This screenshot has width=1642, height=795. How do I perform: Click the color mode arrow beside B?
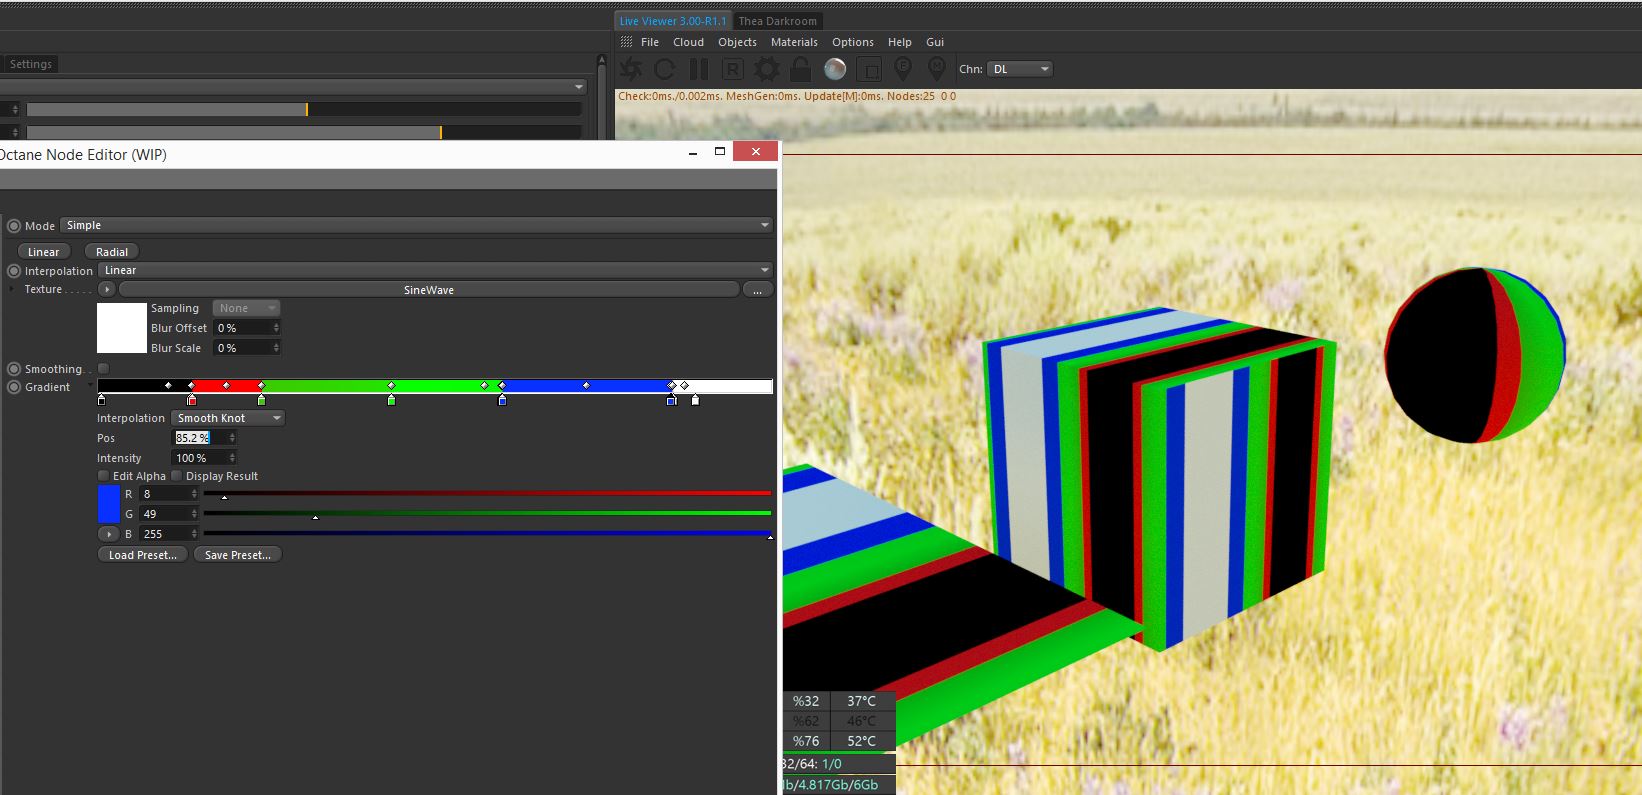(x=109, y=534)
